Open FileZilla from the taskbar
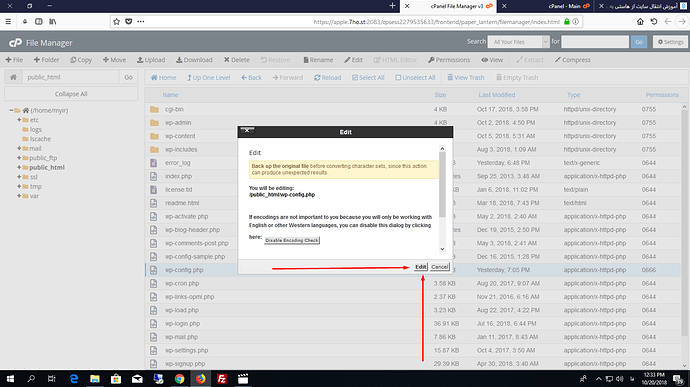690x387 pixels. pyautogui.click(x=222, y=379)
